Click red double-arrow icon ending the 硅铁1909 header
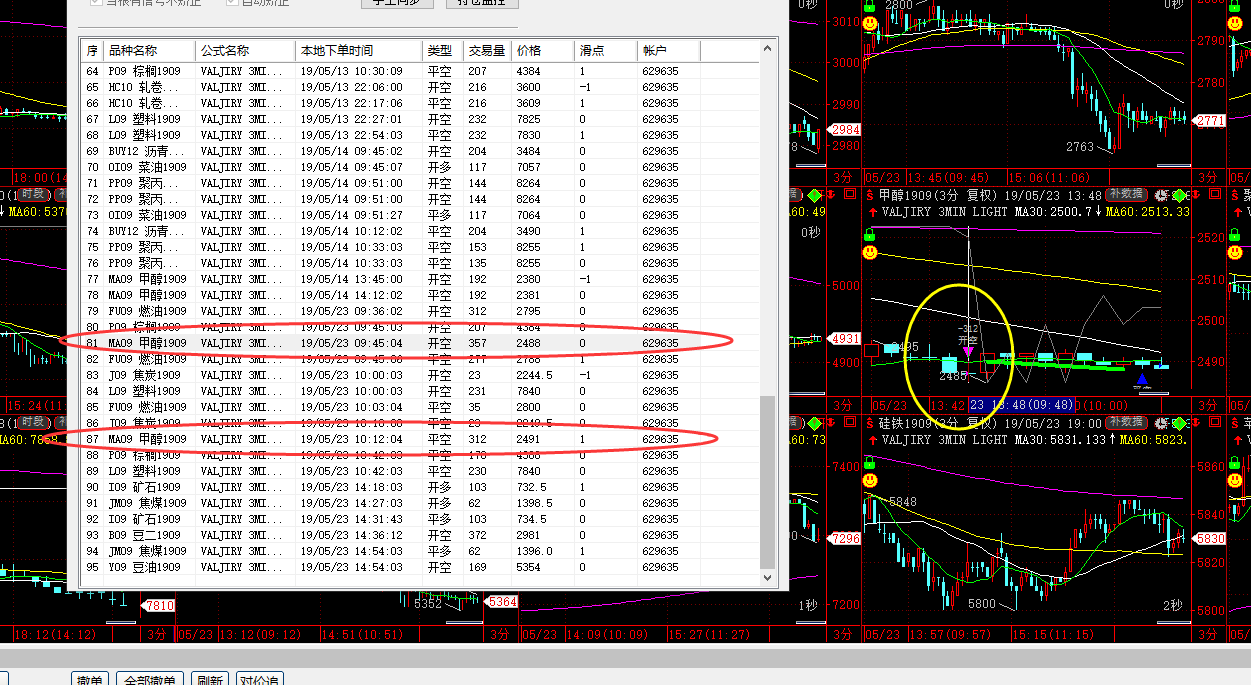Screen dimensions: 1251x685 [x=1196, y=424]
